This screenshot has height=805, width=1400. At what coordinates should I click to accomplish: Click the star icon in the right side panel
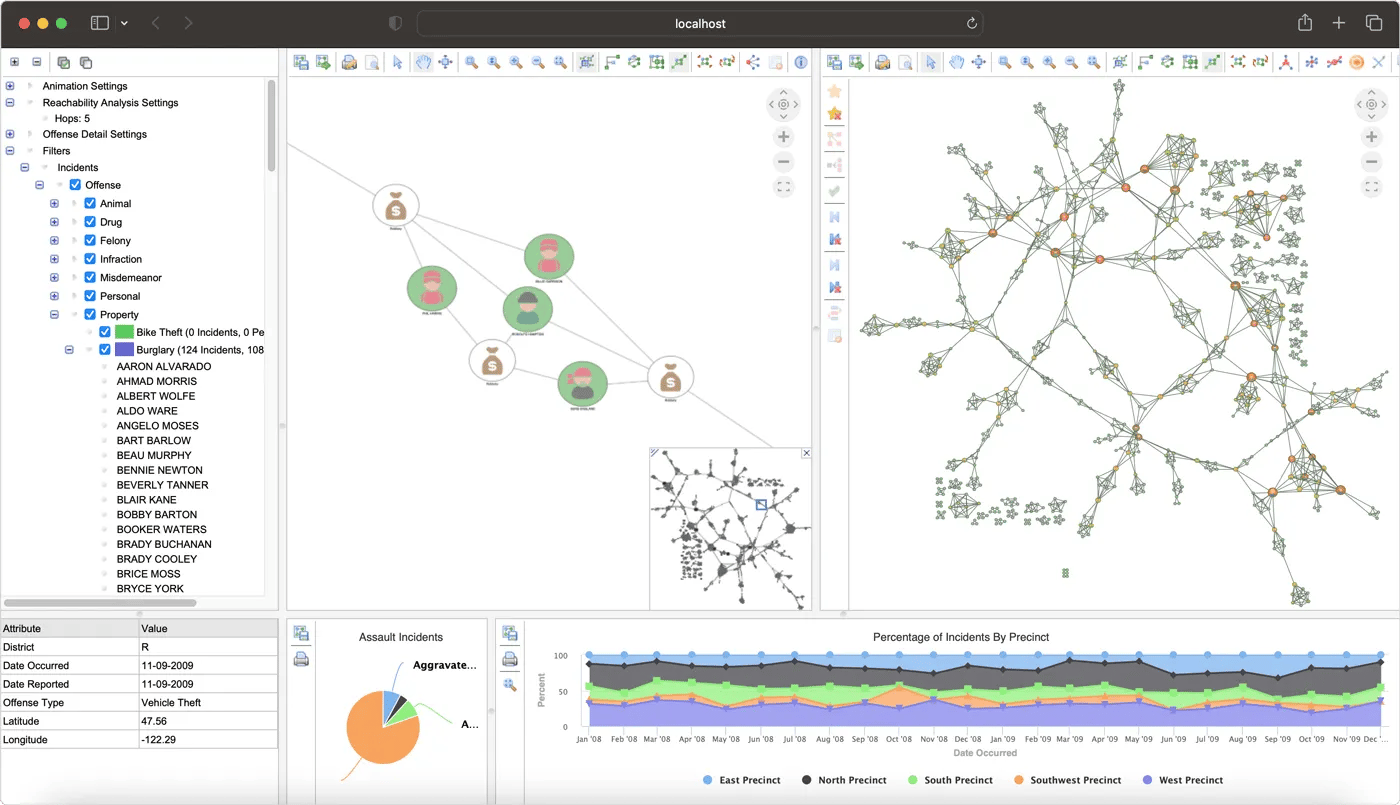(837, 90)
